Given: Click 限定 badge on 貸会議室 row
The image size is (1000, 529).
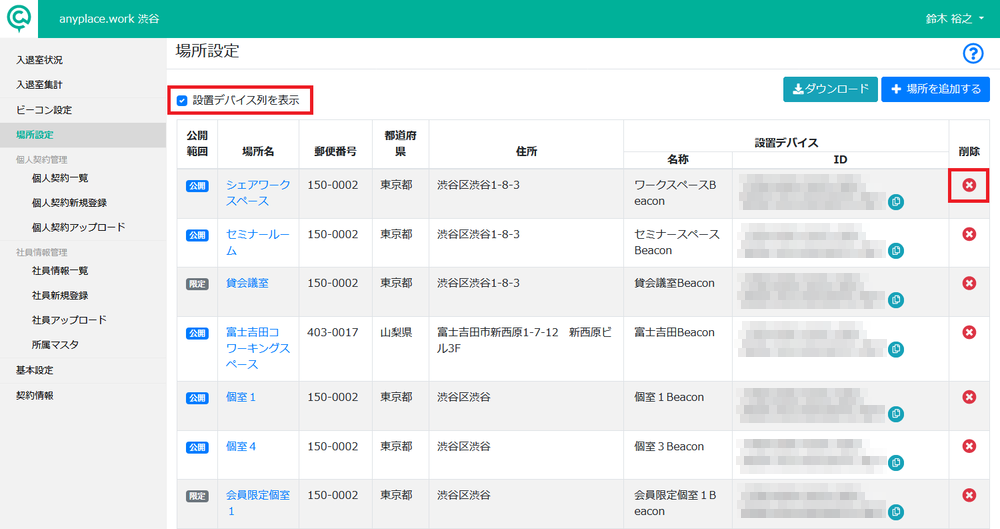Looking at the screenshot, I should tap(197, 284).
